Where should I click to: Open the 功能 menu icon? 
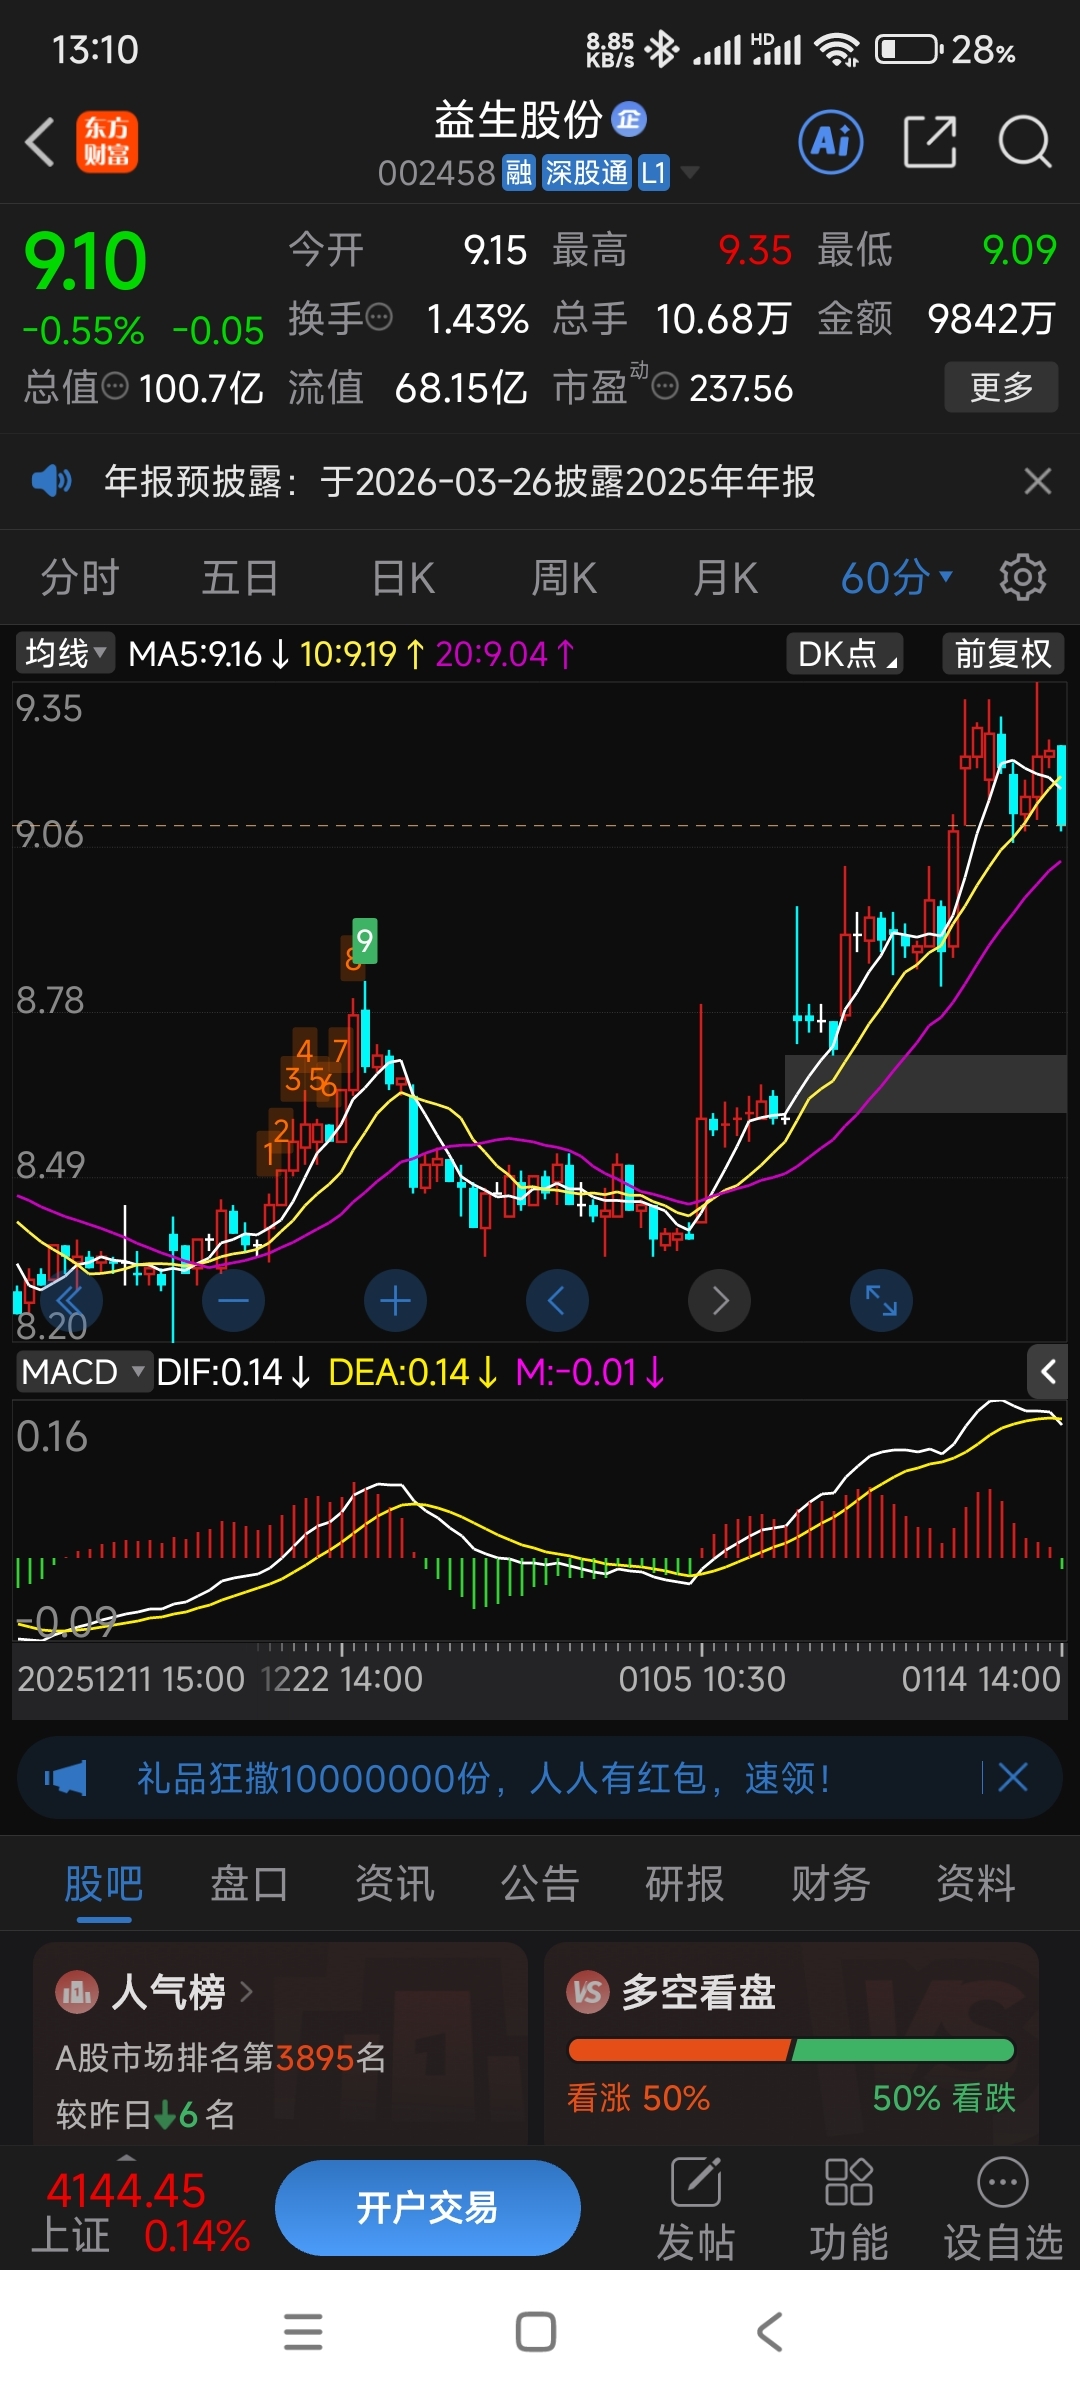[x=849, y=2210]
